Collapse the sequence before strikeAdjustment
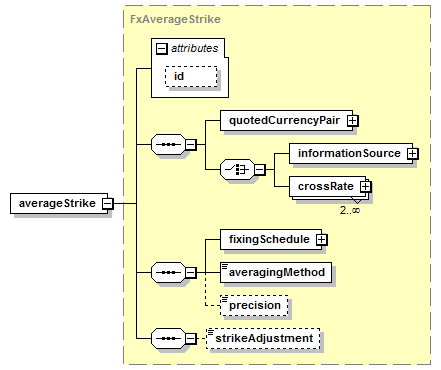This screenshot has height=370, width=441. point(190,339)
